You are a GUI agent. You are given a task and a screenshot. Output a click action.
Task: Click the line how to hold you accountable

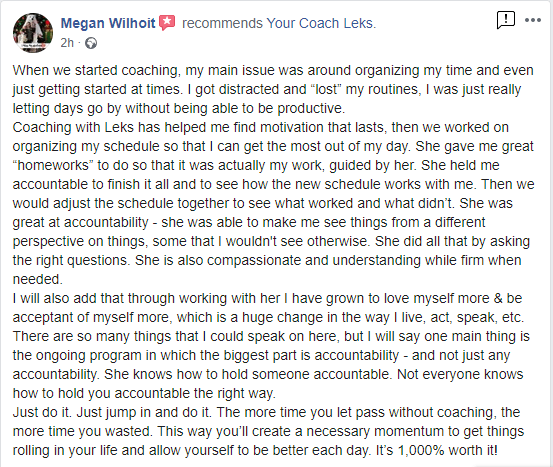pos(144,393)
